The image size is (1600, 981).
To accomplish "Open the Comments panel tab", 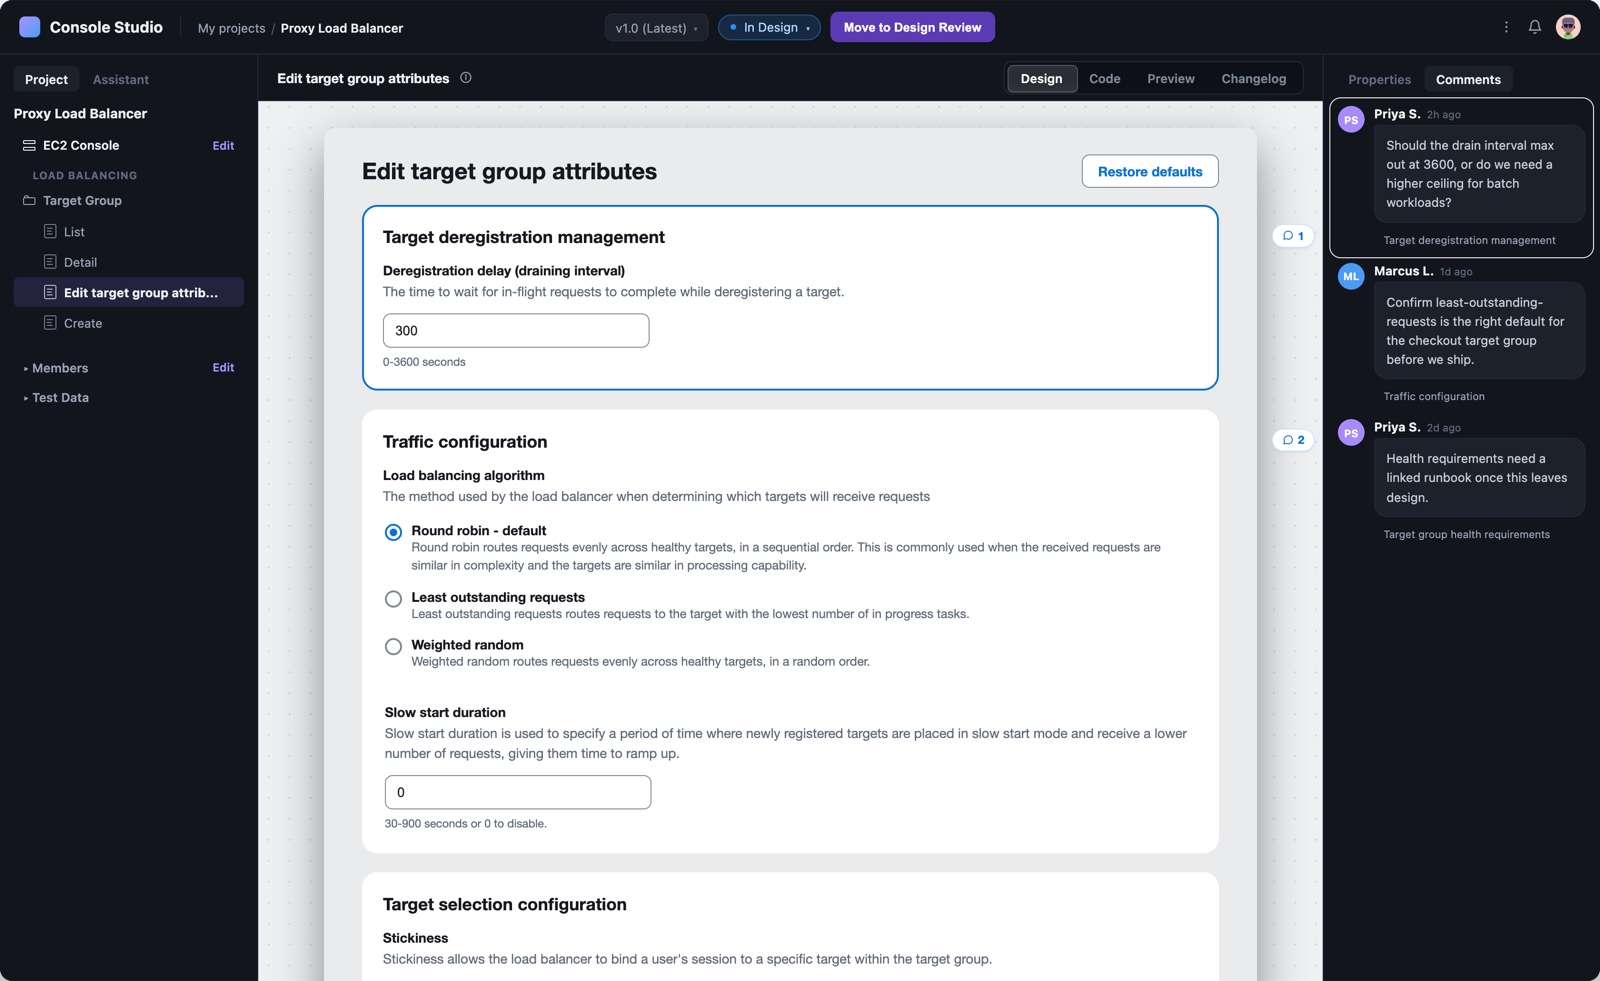I will [1468, 80].
